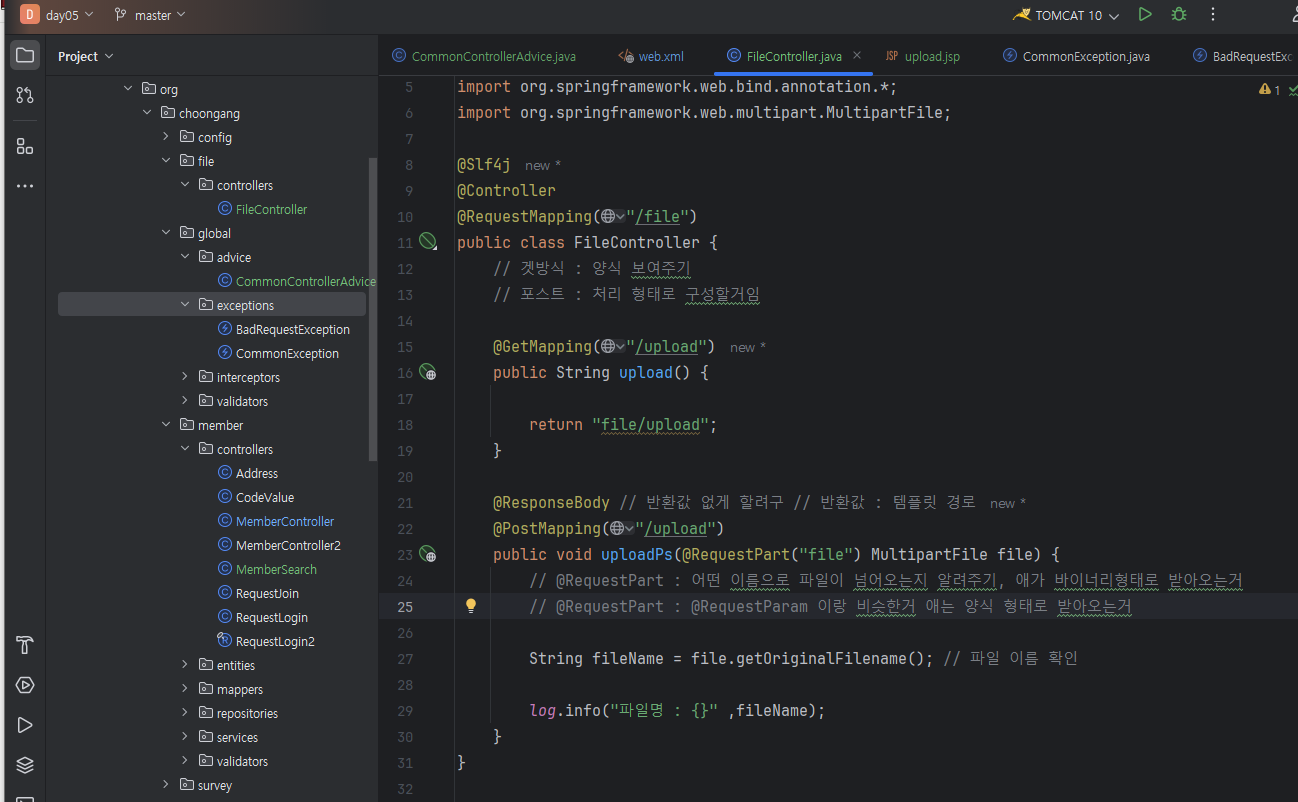Expand the config folder

166,137
